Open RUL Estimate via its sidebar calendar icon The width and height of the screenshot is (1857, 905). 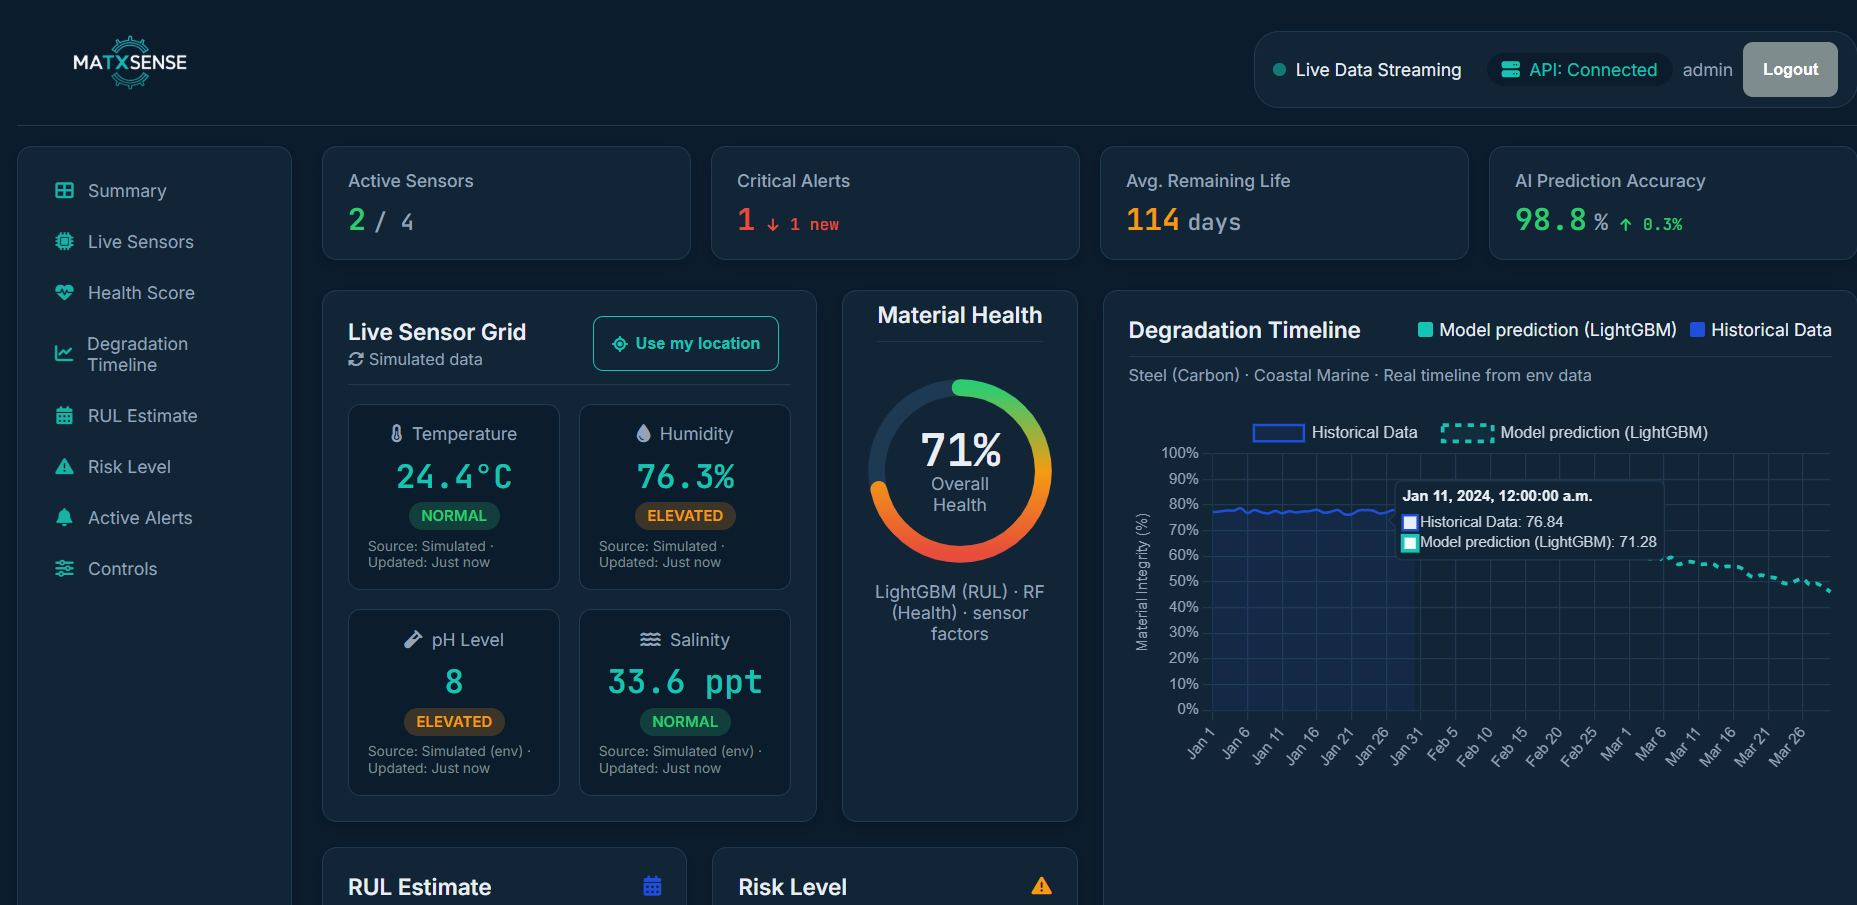[x=64, y=415]
